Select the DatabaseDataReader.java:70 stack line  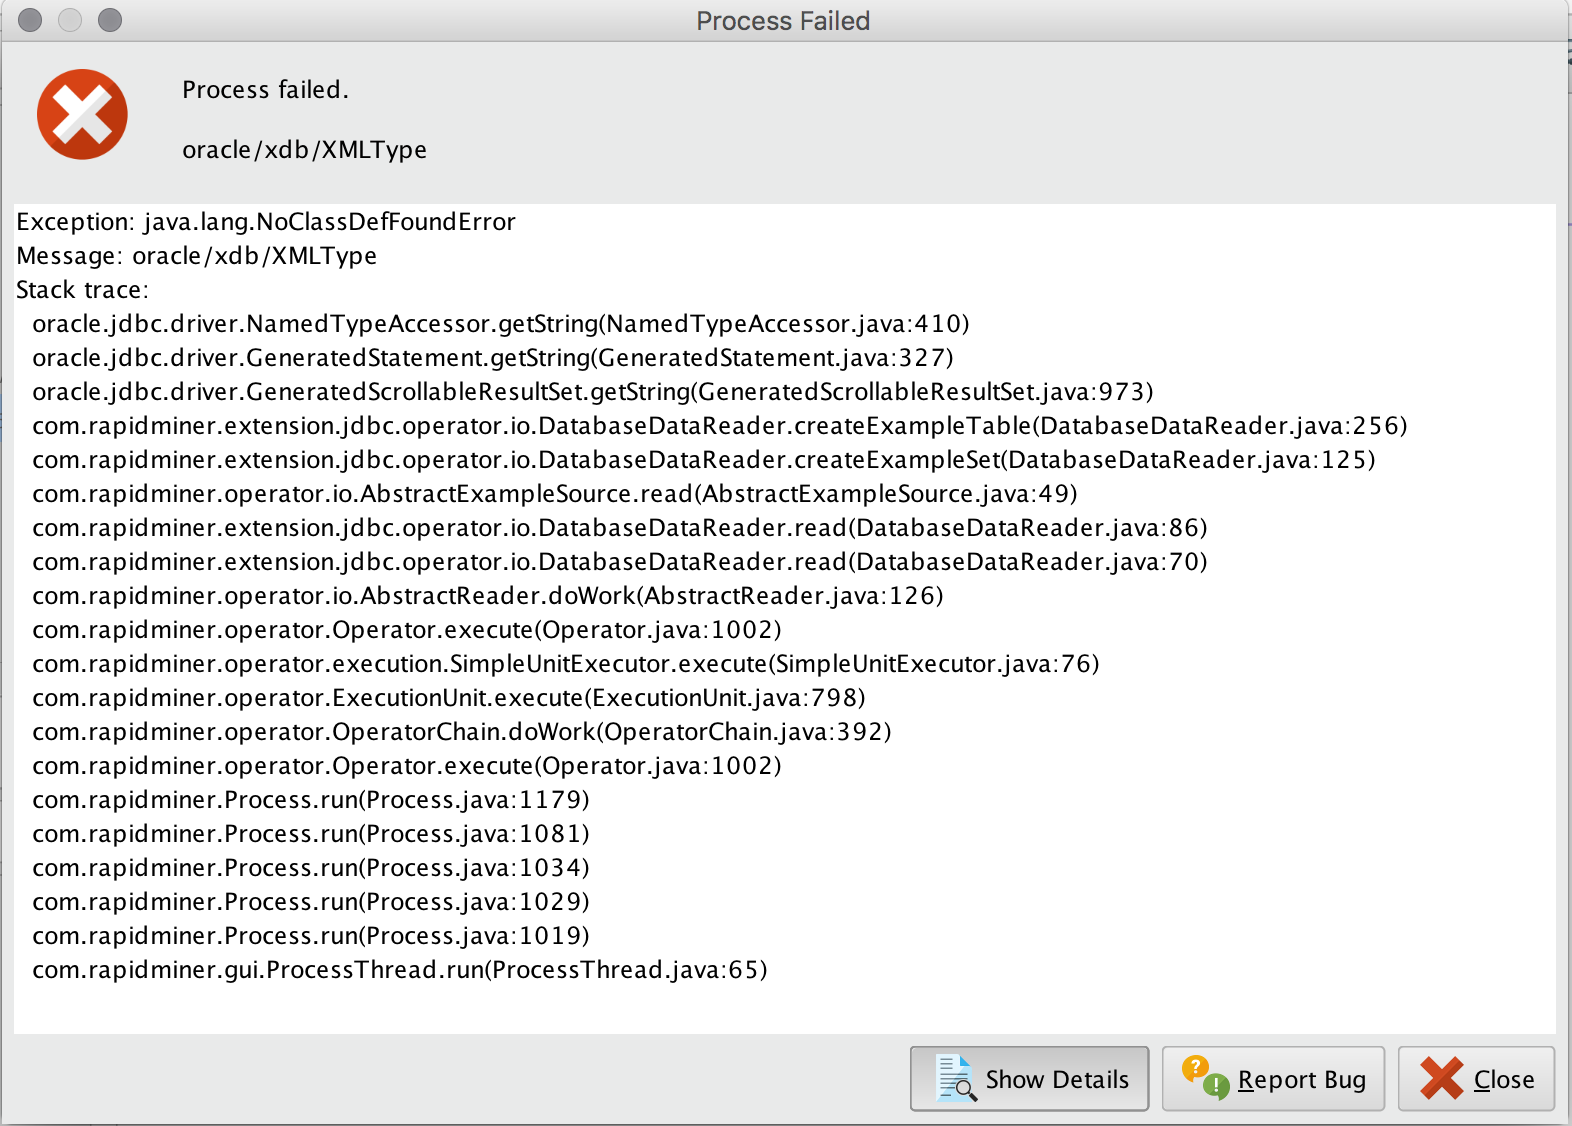point(620,562)
